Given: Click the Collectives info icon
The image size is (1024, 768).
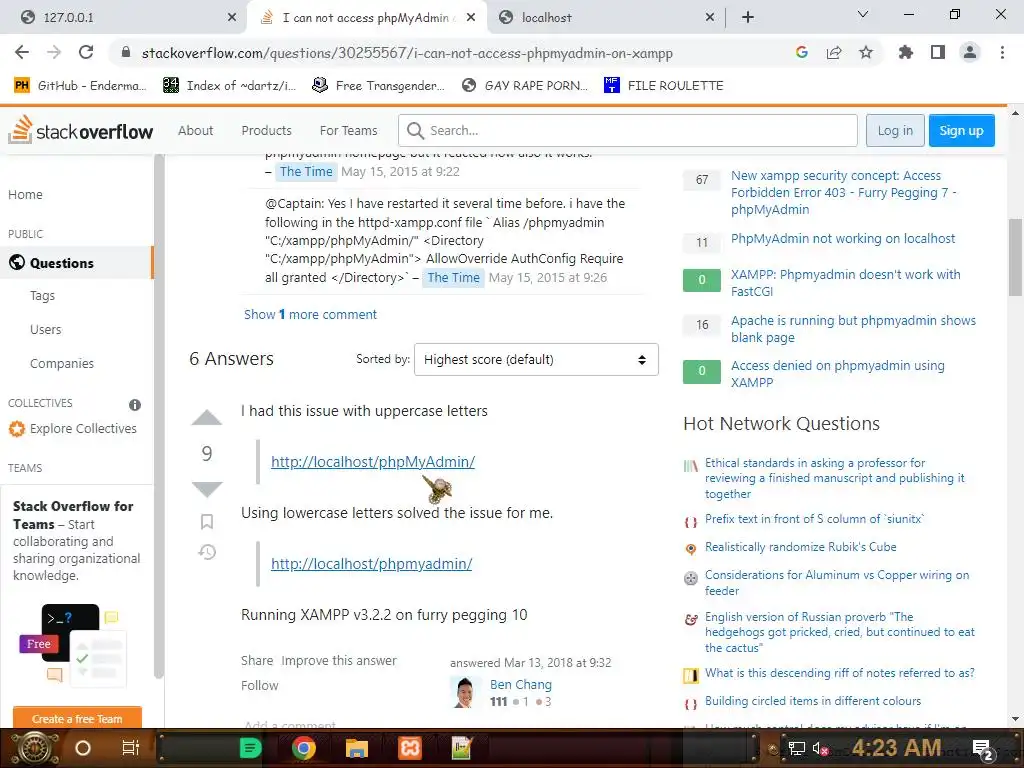Looking at the screenshot, I should [x=135, y=405].
